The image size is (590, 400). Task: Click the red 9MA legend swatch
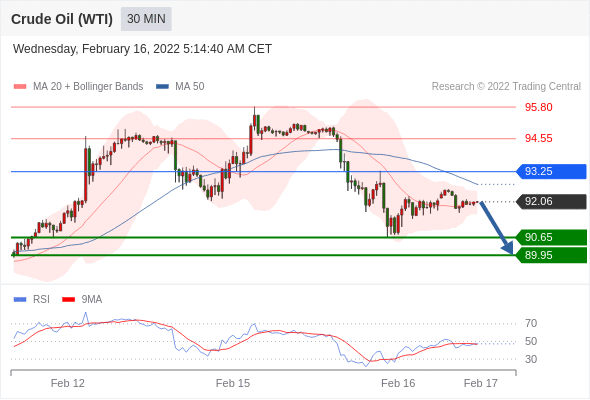tap(68, 300)
